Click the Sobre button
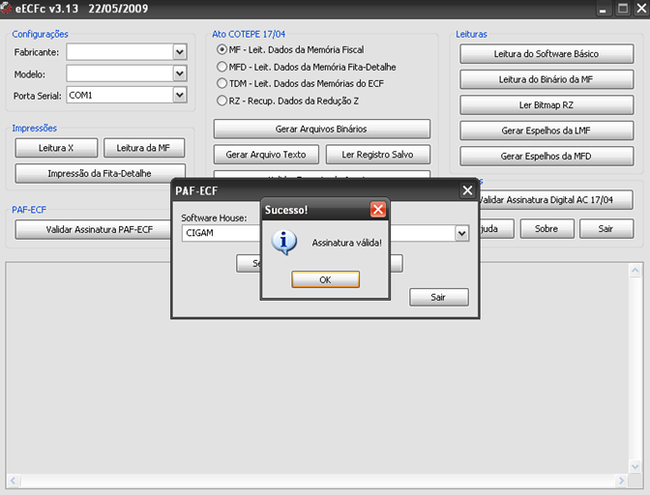Screen dimensions: 650x495 [x=547, y=229]
